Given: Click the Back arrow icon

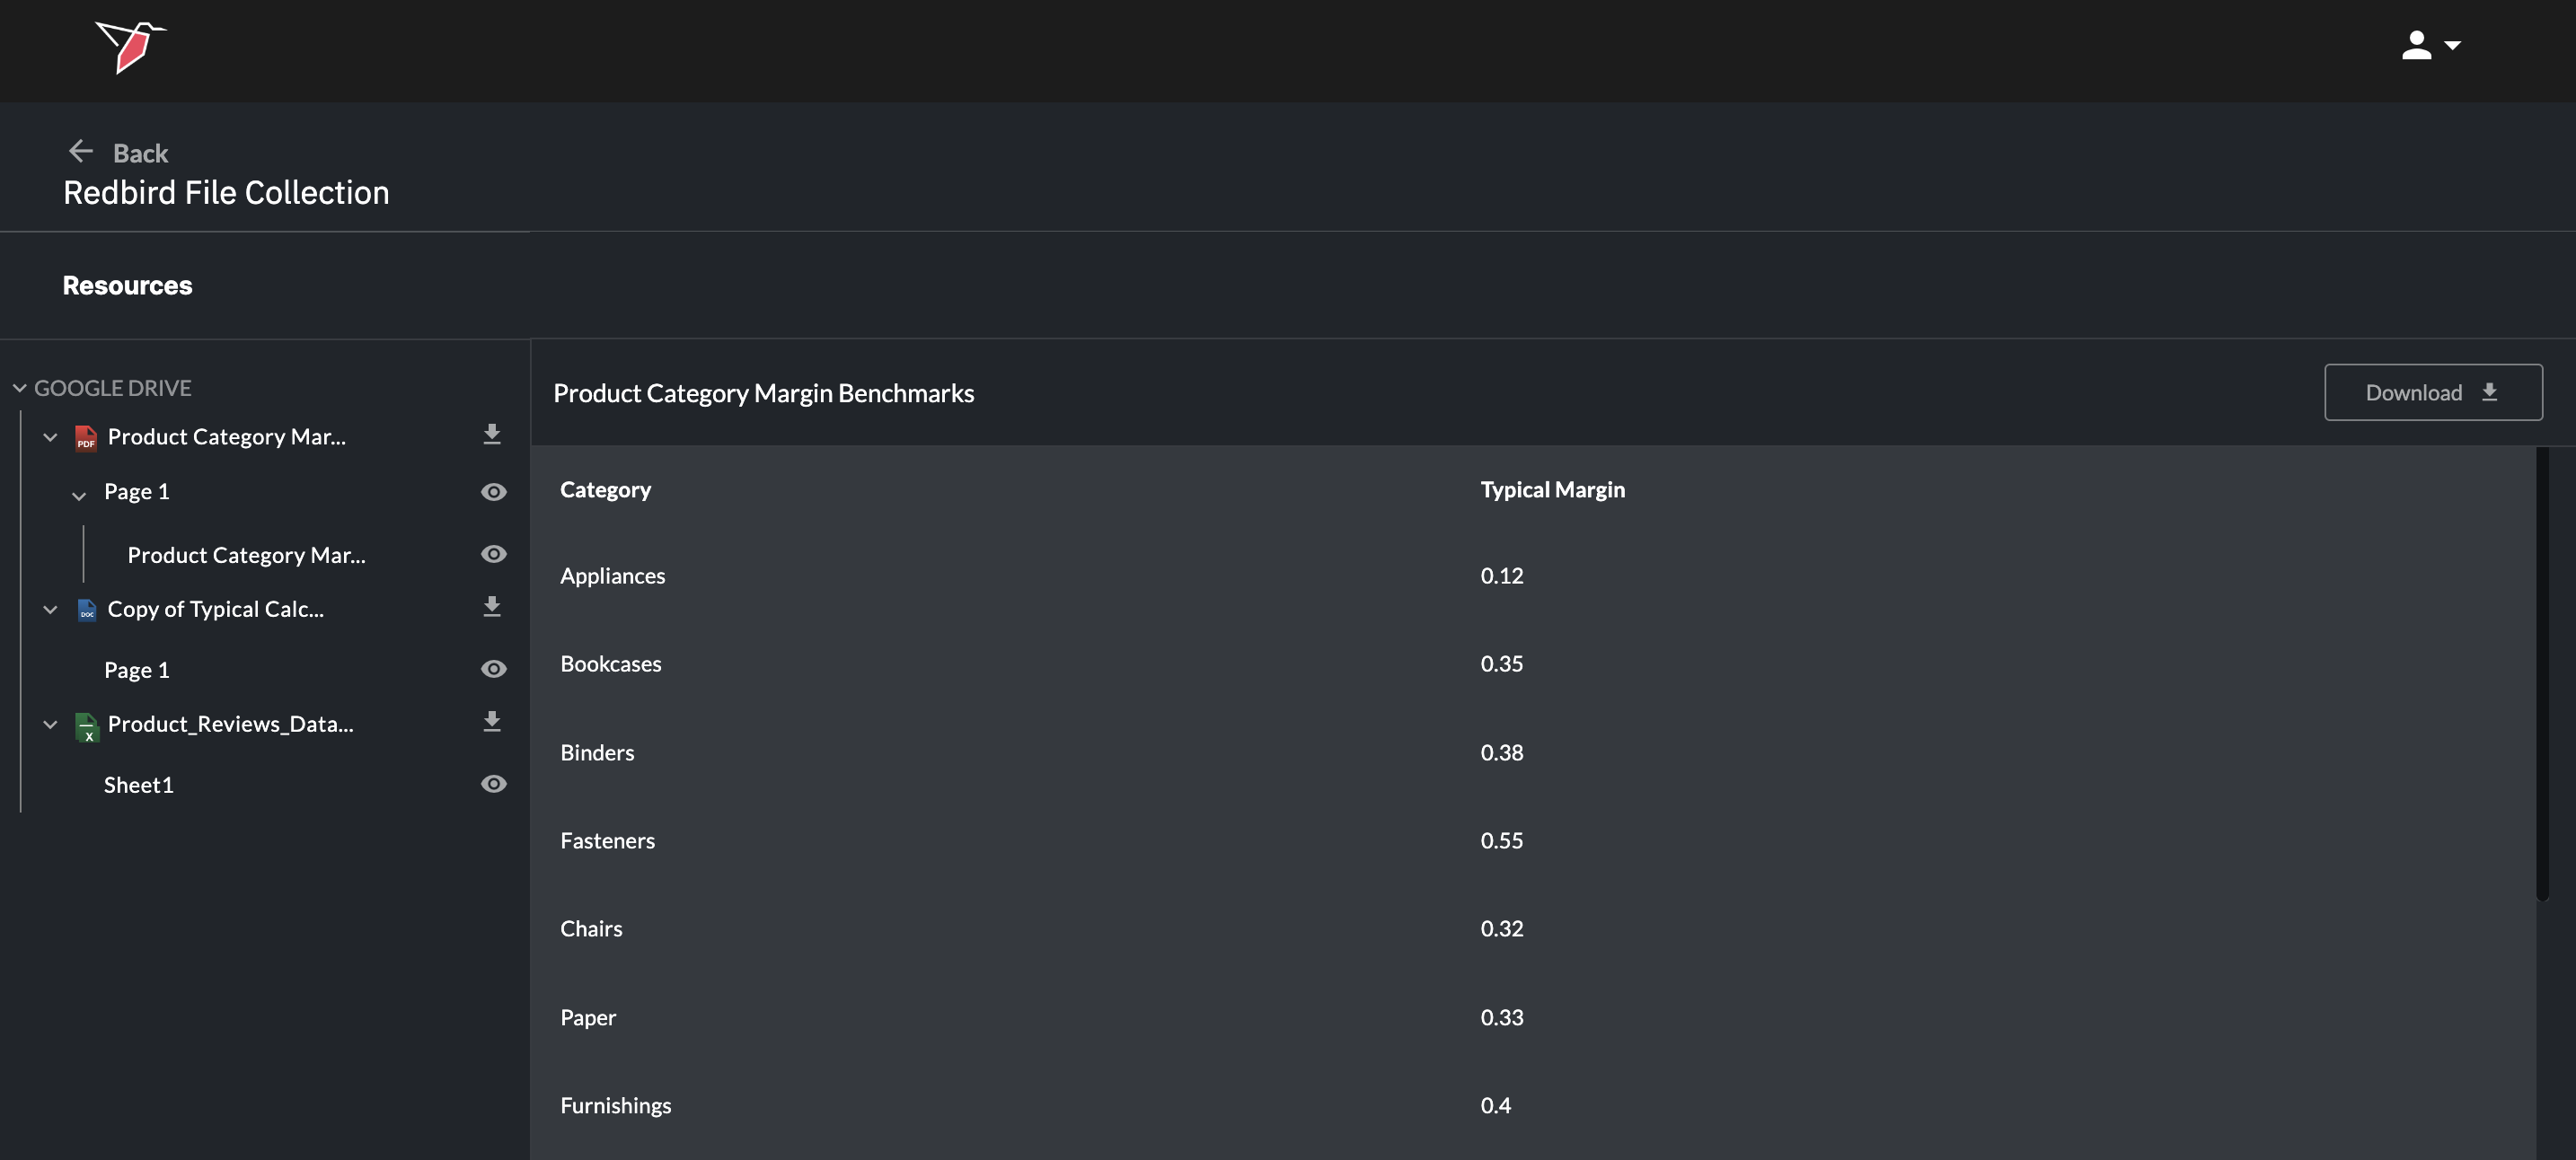Looking at the screenshot, I should [x=80, y=151].
